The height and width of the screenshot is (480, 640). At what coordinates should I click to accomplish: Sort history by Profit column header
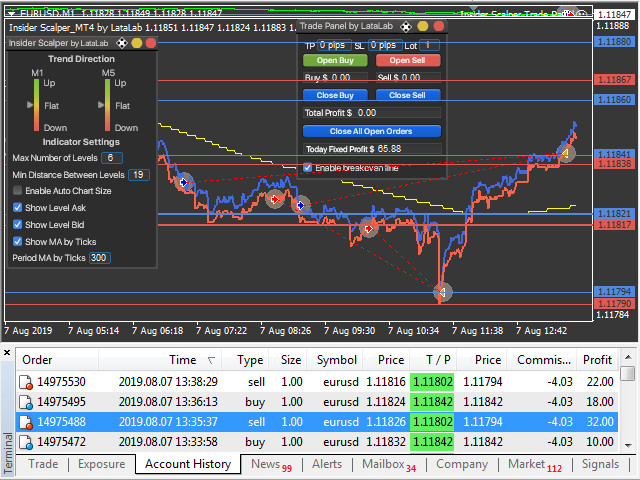[597, 360]
